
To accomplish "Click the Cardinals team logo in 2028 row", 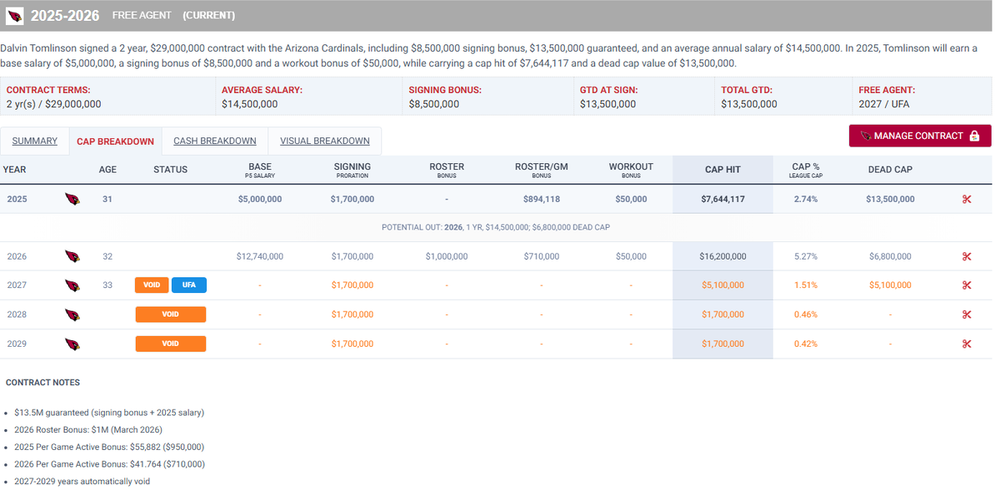I will click(x=72, y=315).
